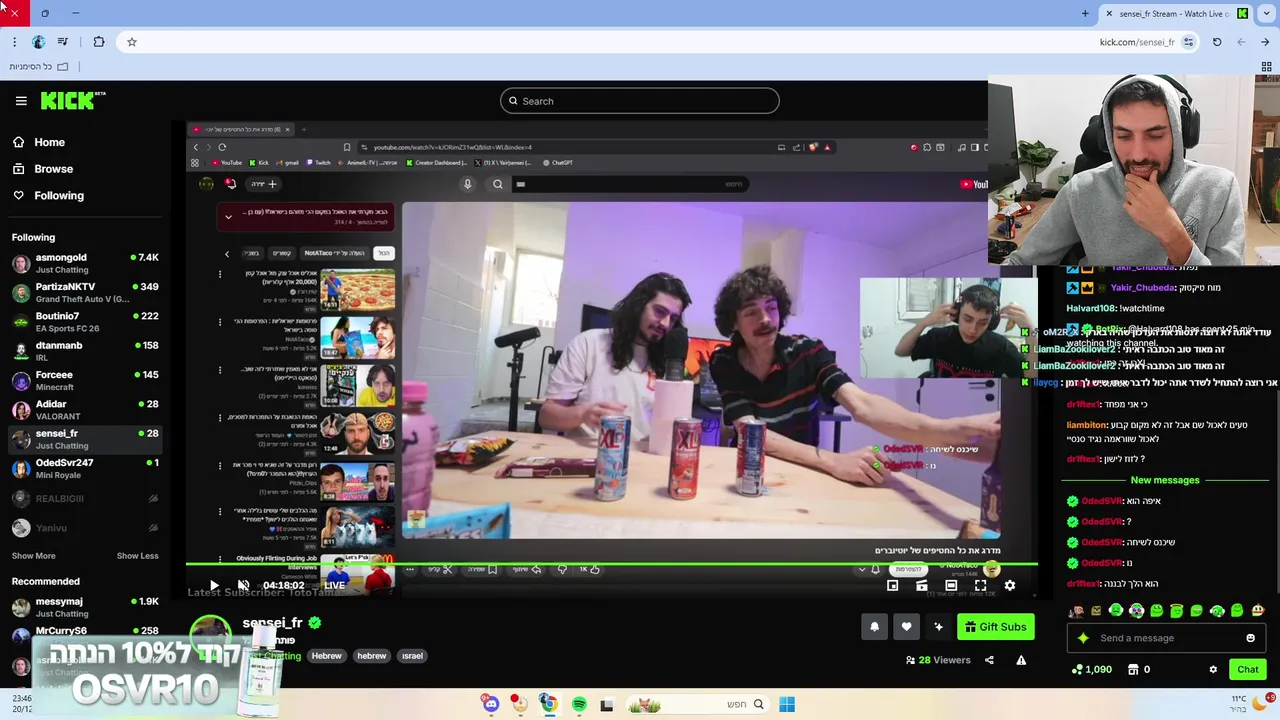Image resolution: width=1280 pixels, height=720 pixels.
Task: Open Discord from the taskbar
Action: point(490,705)
